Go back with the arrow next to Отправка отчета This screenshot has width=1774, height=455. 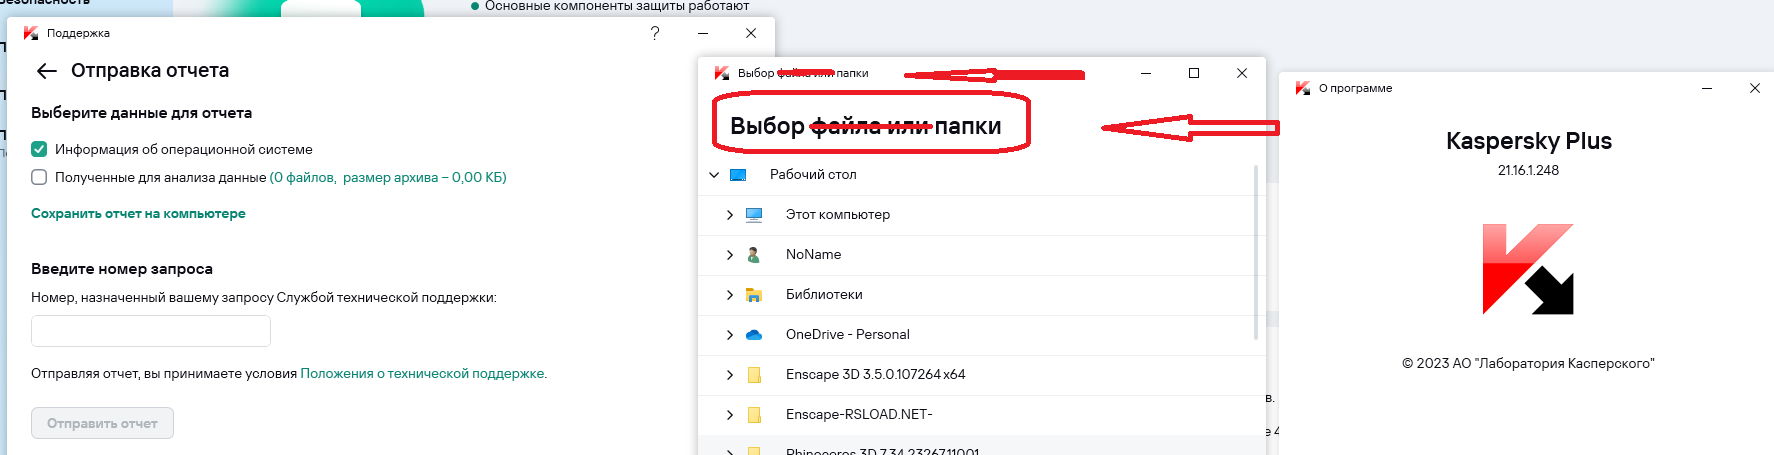pos(46,71)
